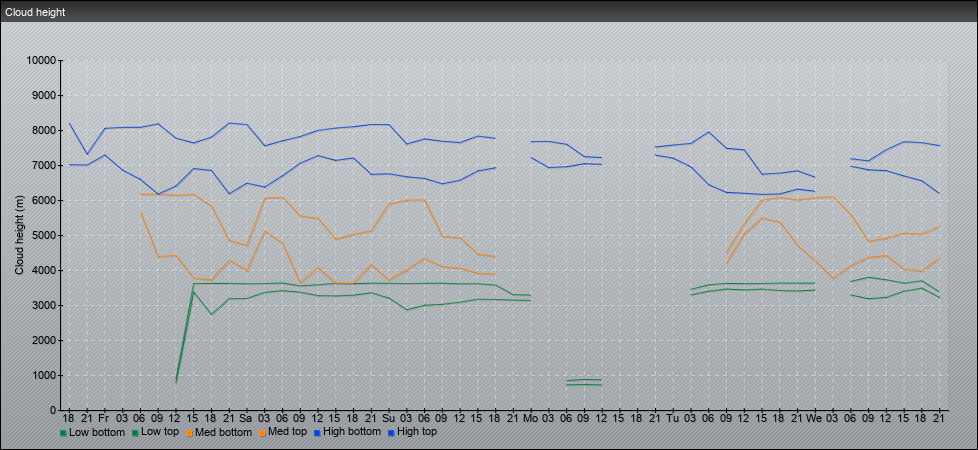978x450 pixels.
Task: Click the green Low bottom legend swatch
Action: point(63,433)
